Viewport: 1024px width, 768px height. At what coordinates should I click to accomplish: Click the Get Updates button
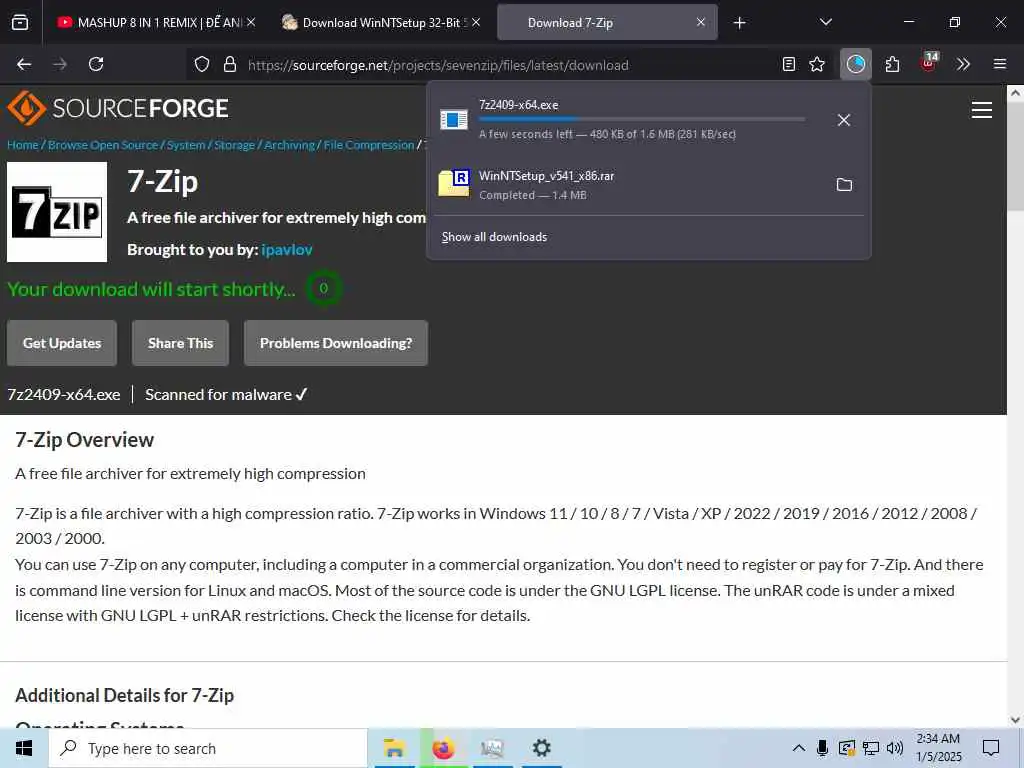click(62, 343)
